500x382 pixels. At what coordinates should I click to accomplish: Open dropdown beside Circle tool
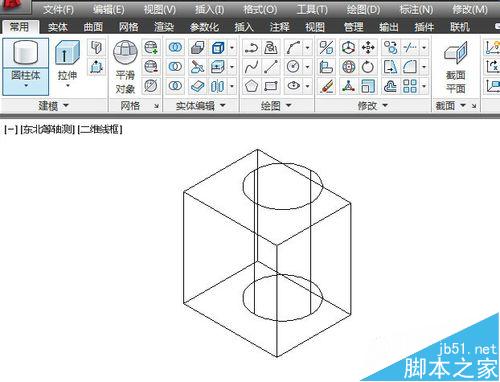(307, 67)
